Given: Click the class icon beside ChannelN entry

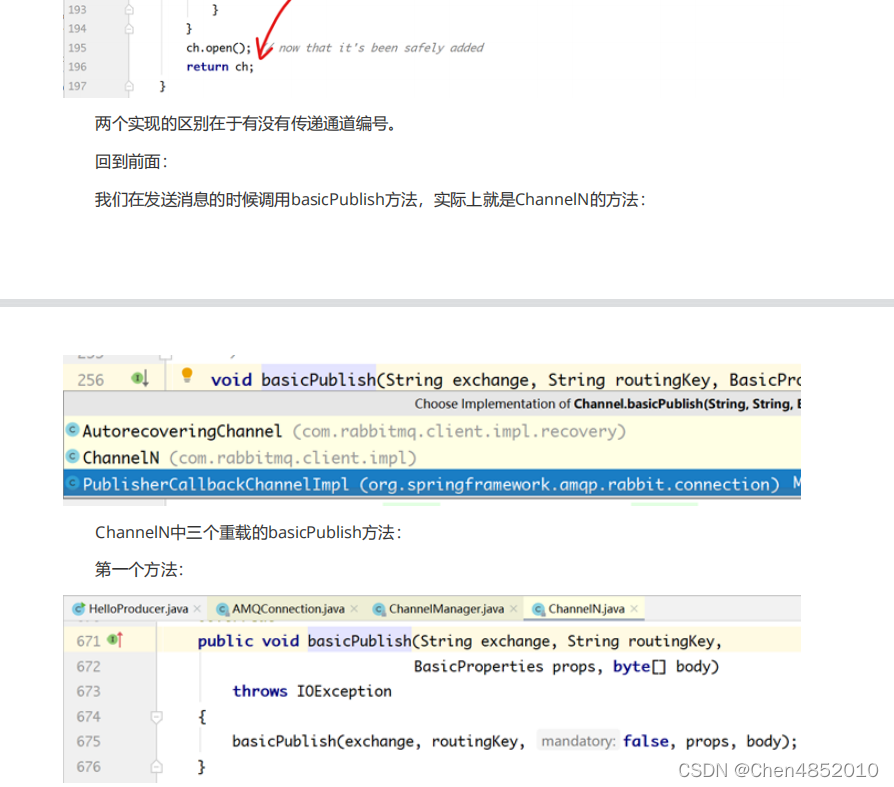Looking at the screenshot, I should (72, 456).
